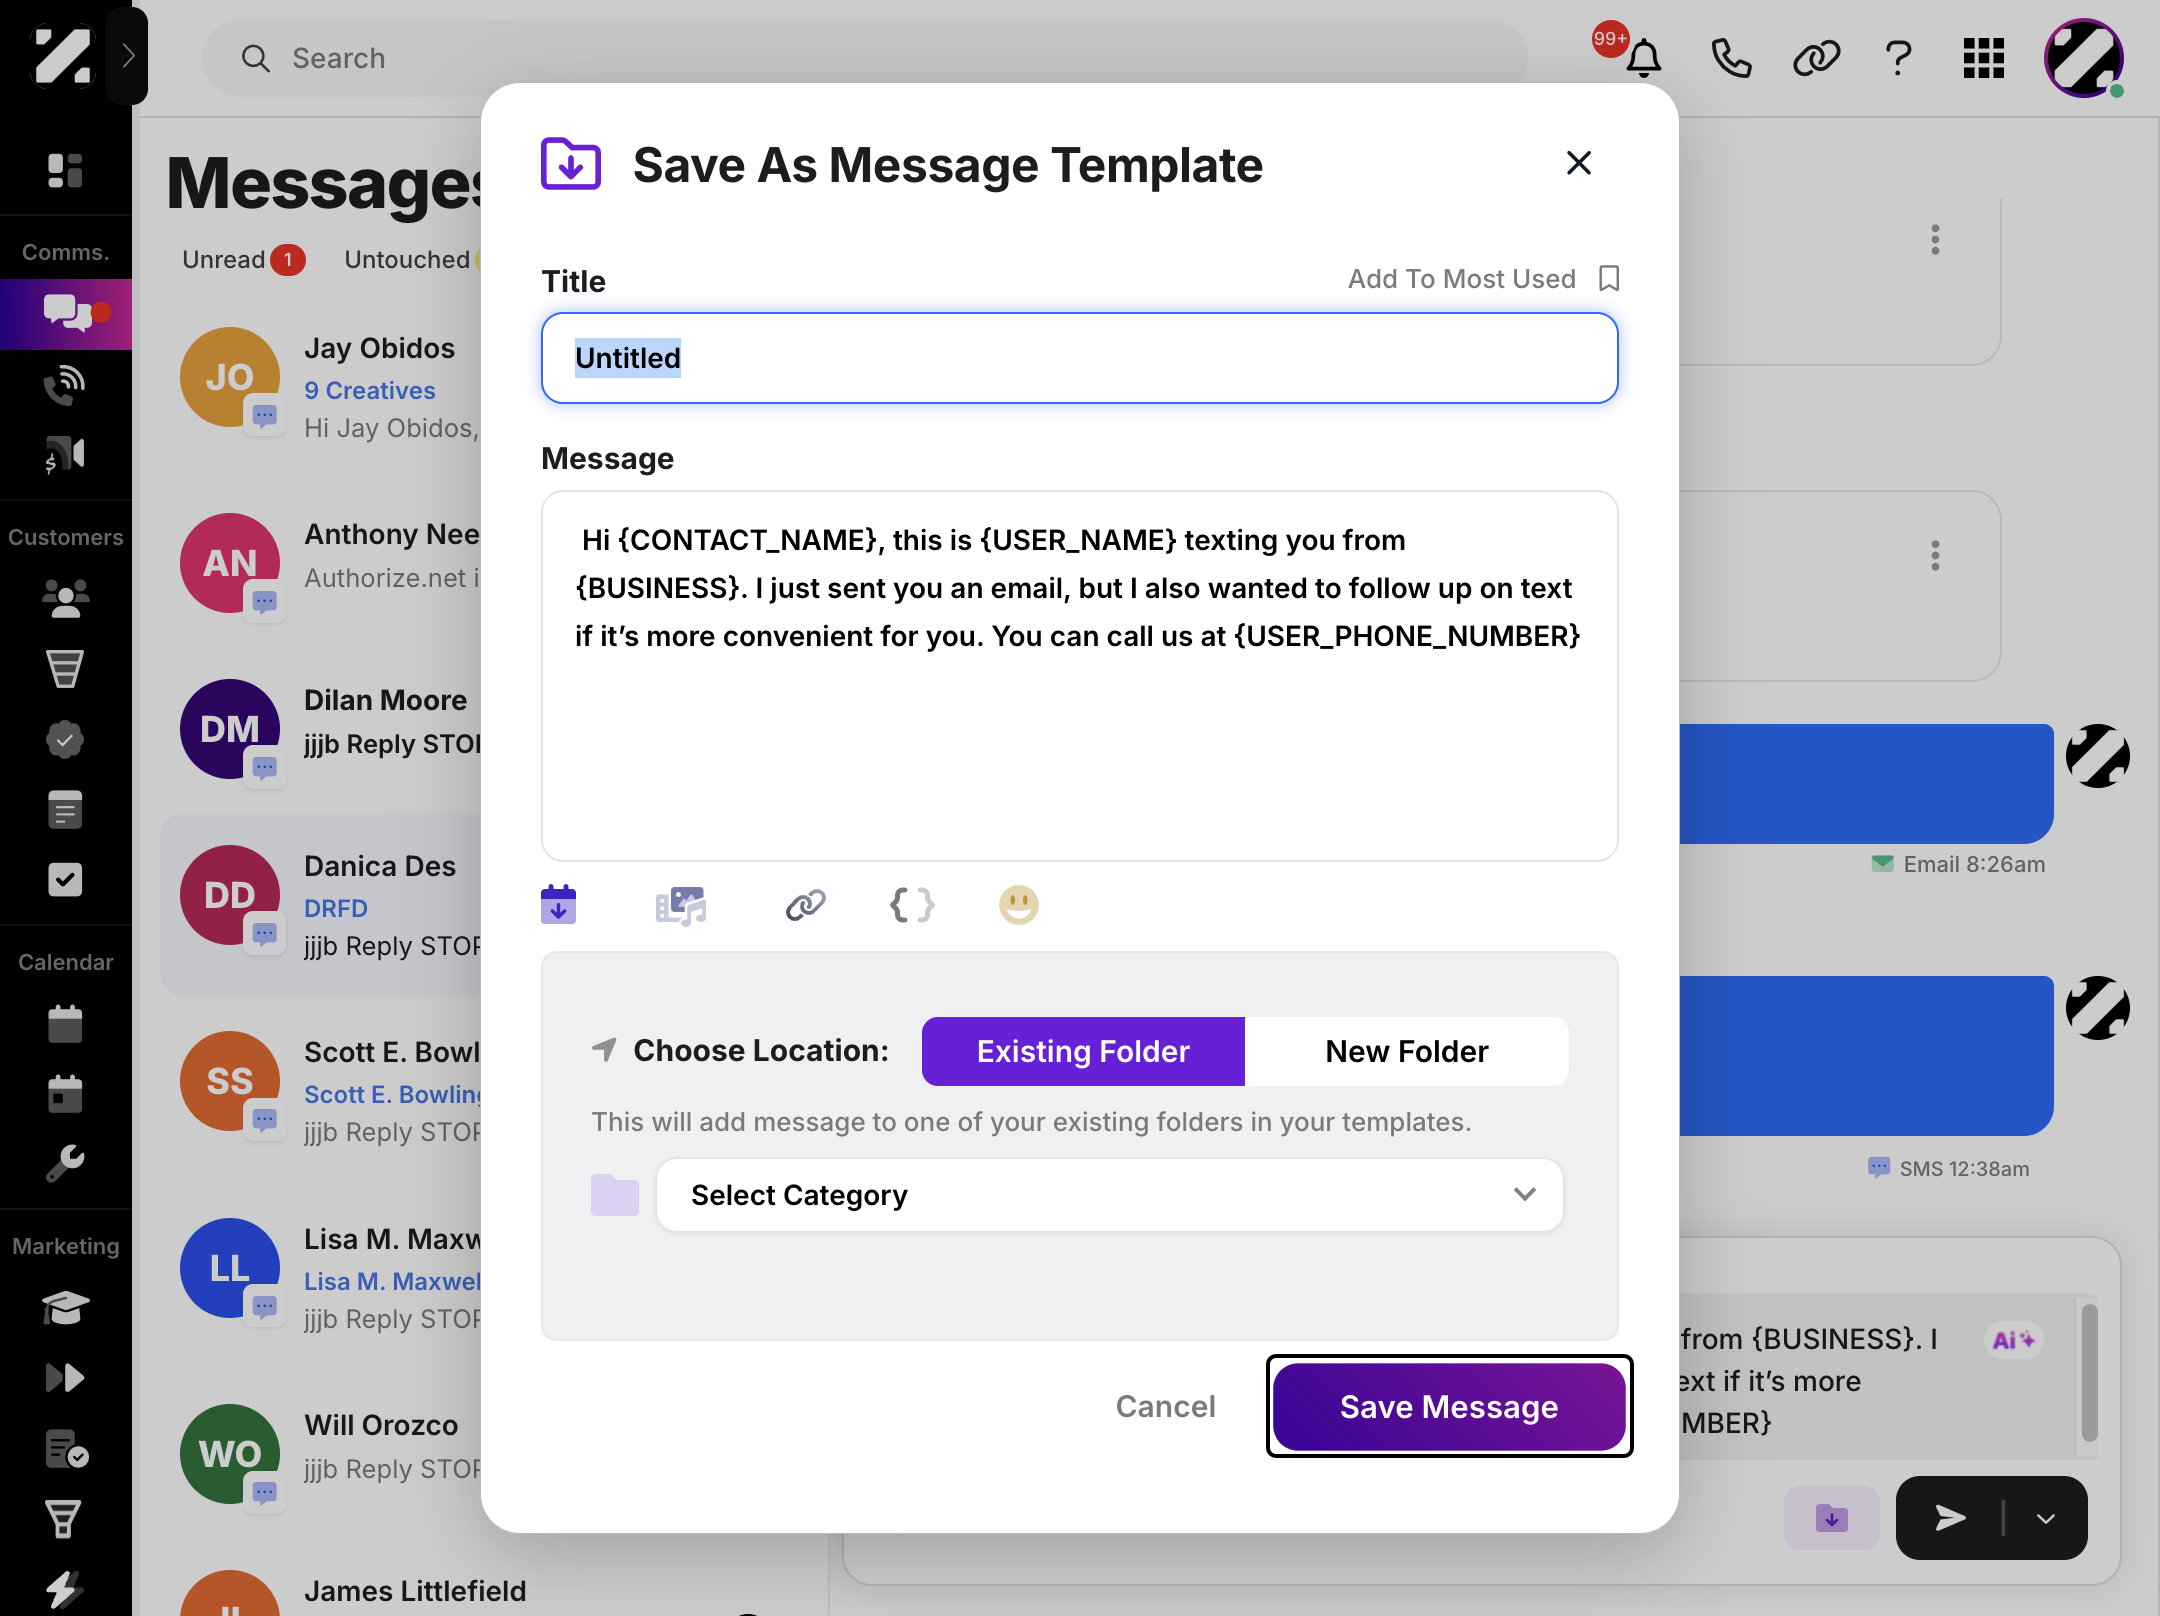This screenshot has width=2160, height=1616.
Task: Open the marketing funnel icon near sidebar bottom
Action: [x=63, y=1519]
